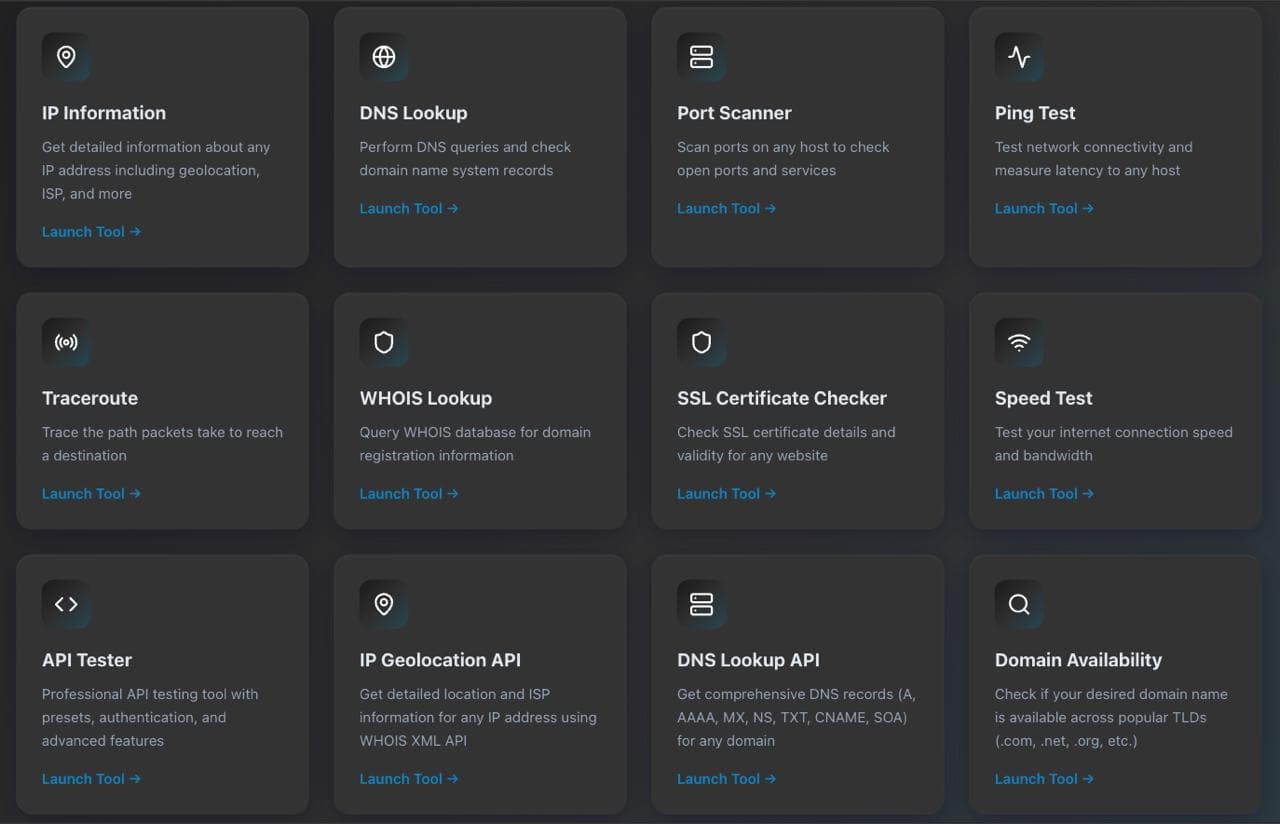Click the WHOIS Lookup shield icon

point(383,342)
